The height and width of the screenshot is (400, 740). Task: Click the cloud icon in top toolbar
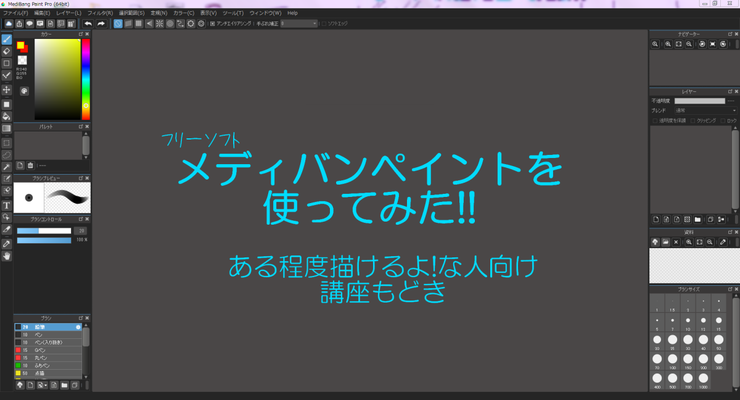pos(8,24)
